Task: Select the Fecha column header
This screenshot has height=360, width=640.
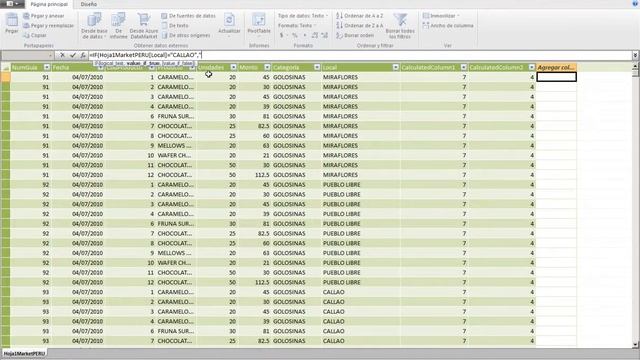Action: pyautogui.click(x=78, y=67)
